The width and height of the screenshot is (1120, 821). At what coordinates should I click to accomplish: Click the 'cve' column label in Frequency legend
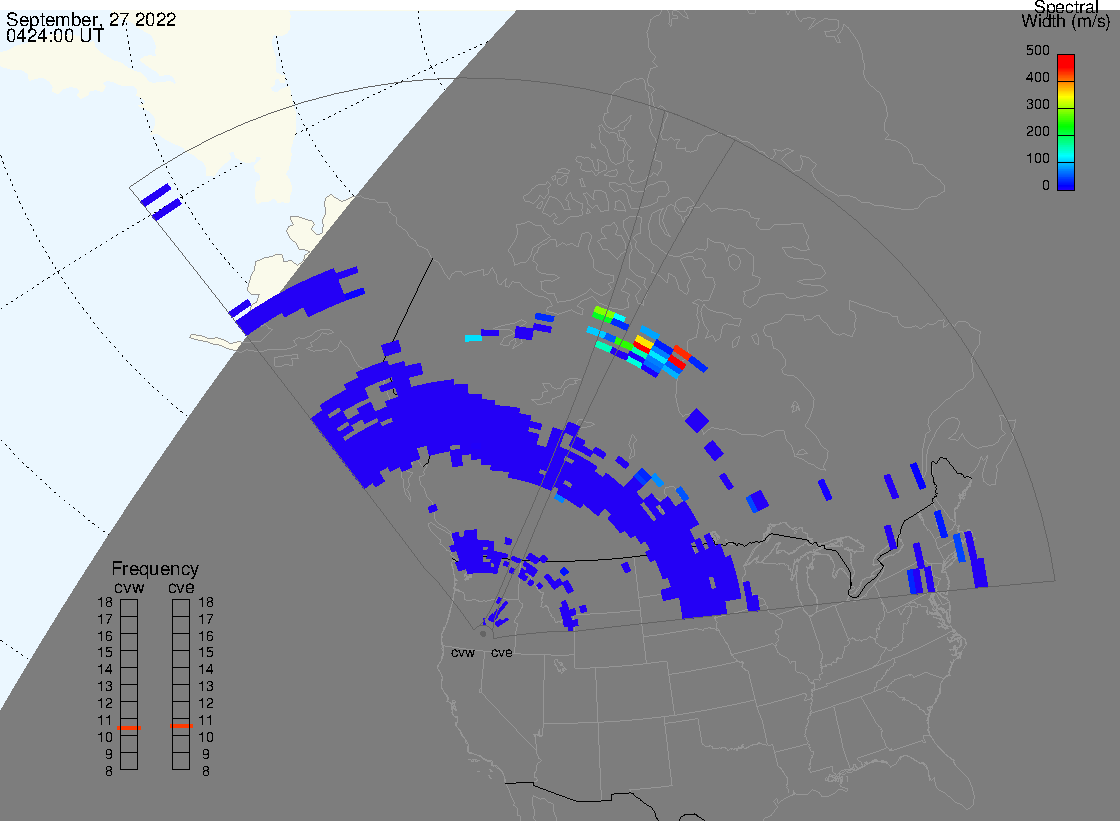click(181, 587)
